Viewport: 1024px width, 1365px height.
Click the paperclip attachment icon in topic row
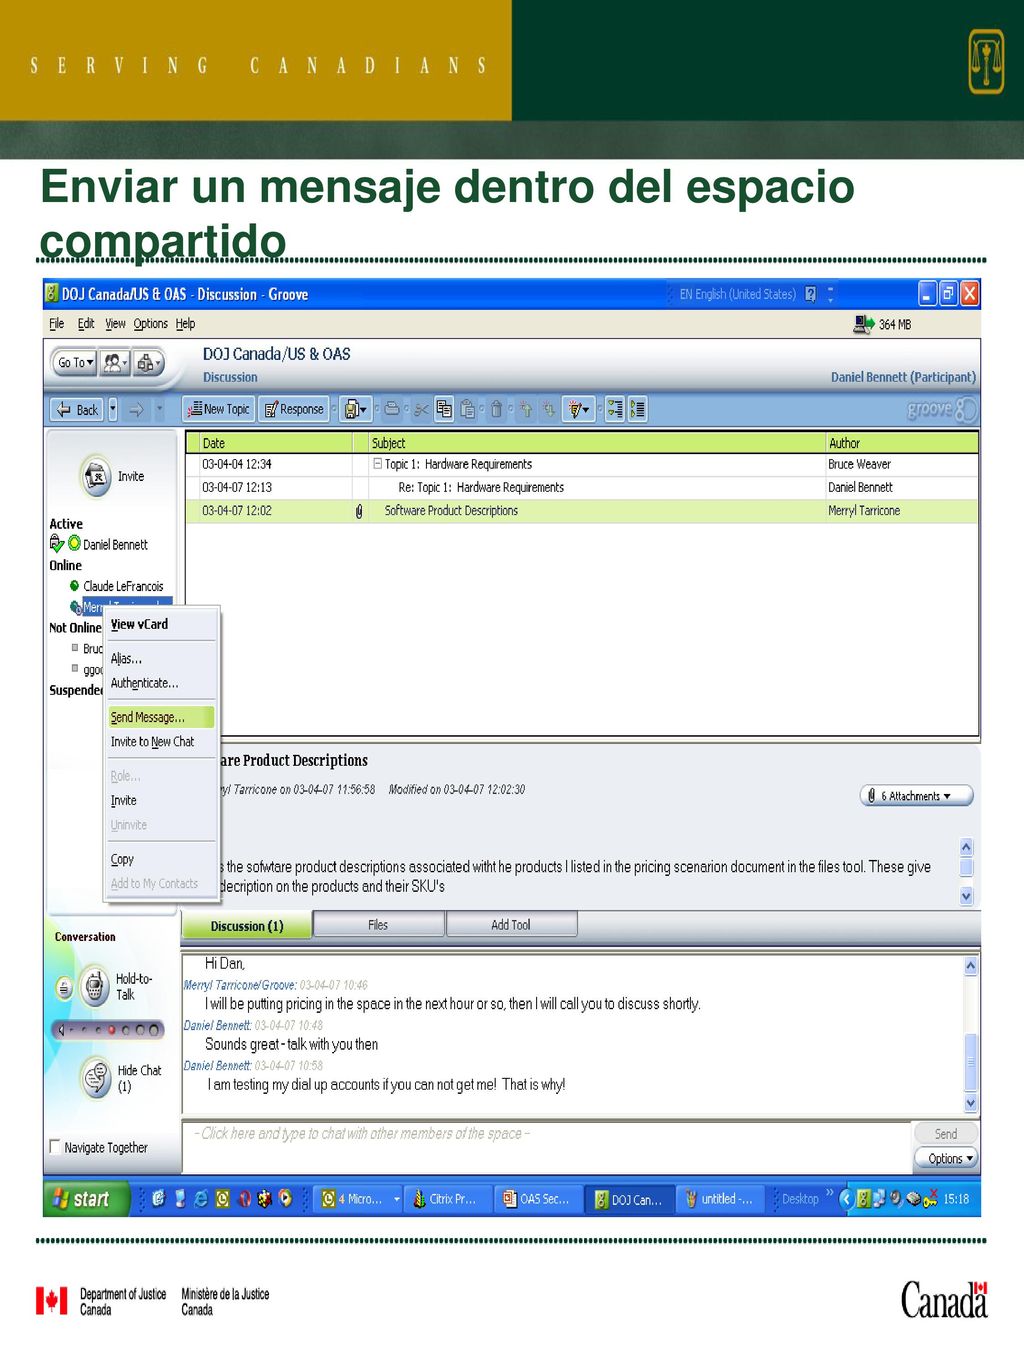point(359,511)
